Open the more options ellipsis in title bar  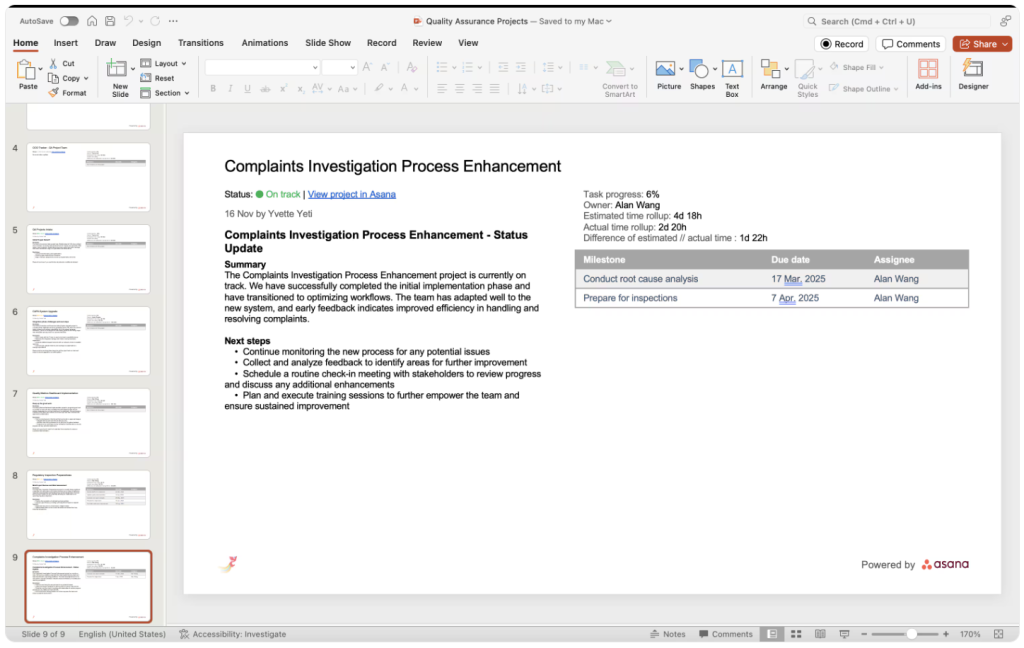click(x=173, y=21)
